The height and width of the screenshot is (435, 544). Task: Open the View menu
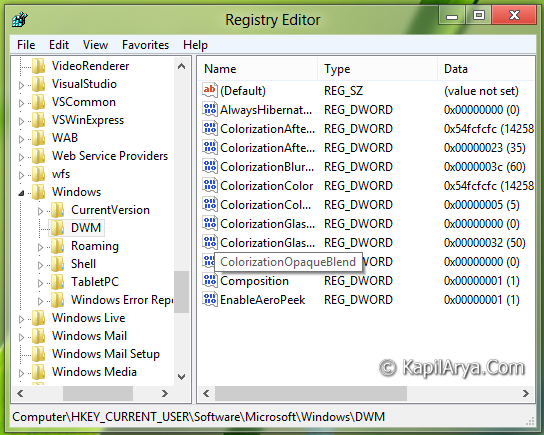(95, 45)
